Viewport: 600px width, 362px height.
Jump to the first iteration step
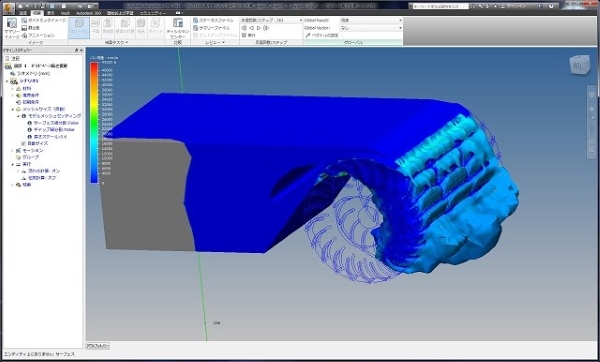pos(244,28)
